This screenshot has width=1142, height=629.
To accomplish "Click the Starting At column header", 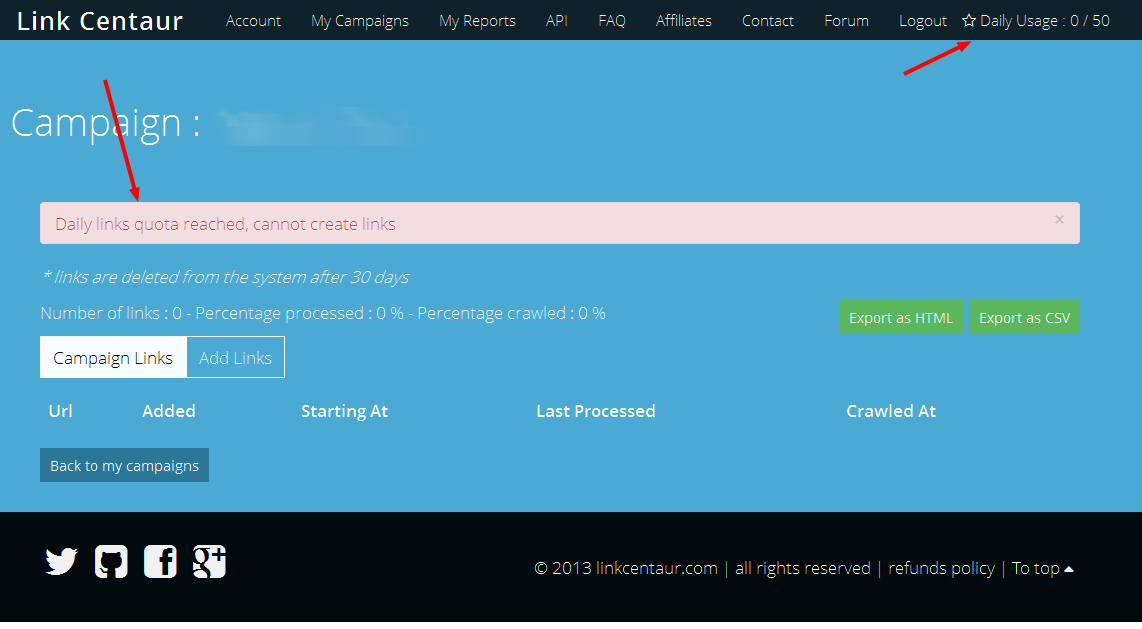I will pos(344,411).
